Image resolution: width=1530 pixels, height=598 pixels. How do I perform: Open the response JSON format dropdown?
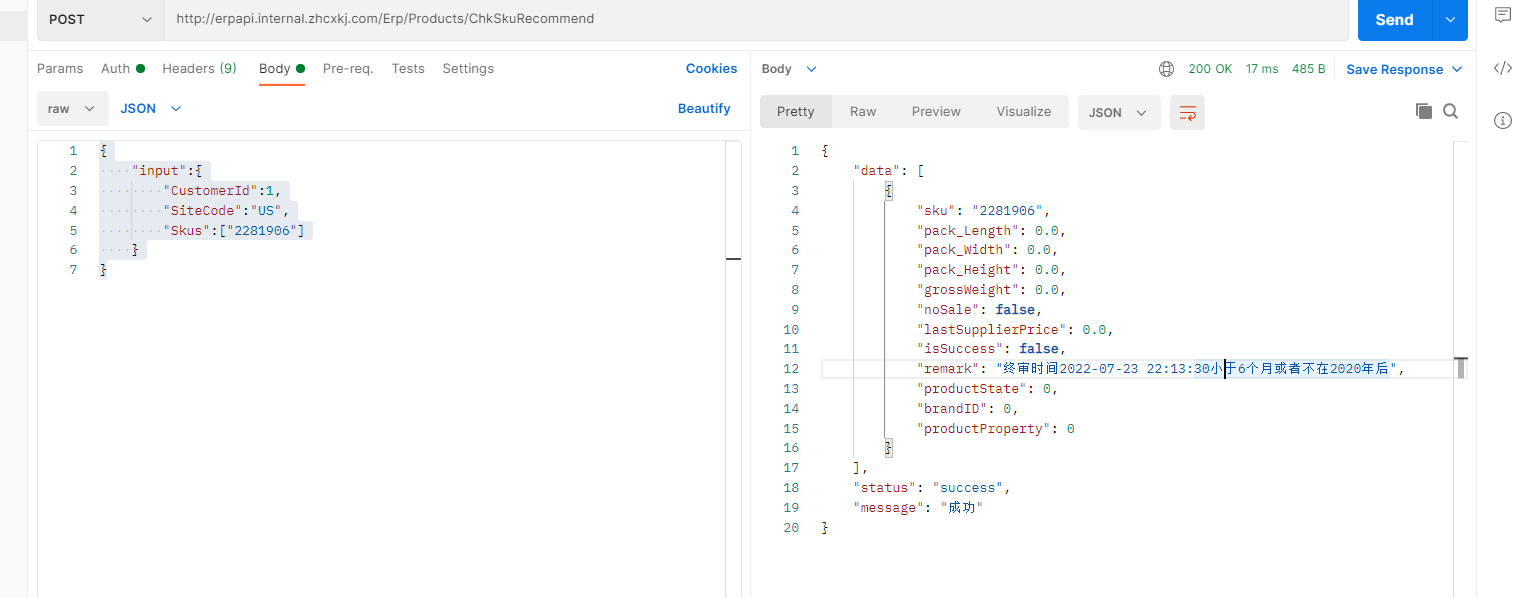(1119, 112)
